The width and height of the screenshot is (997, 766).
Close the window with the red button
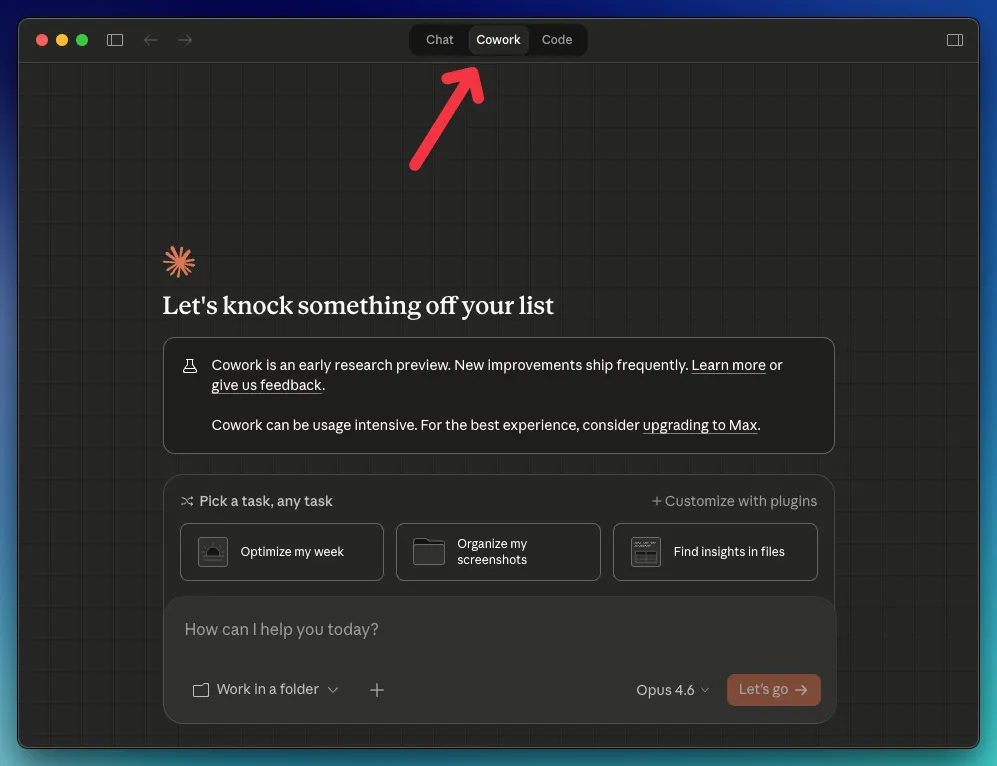[42, 40]
